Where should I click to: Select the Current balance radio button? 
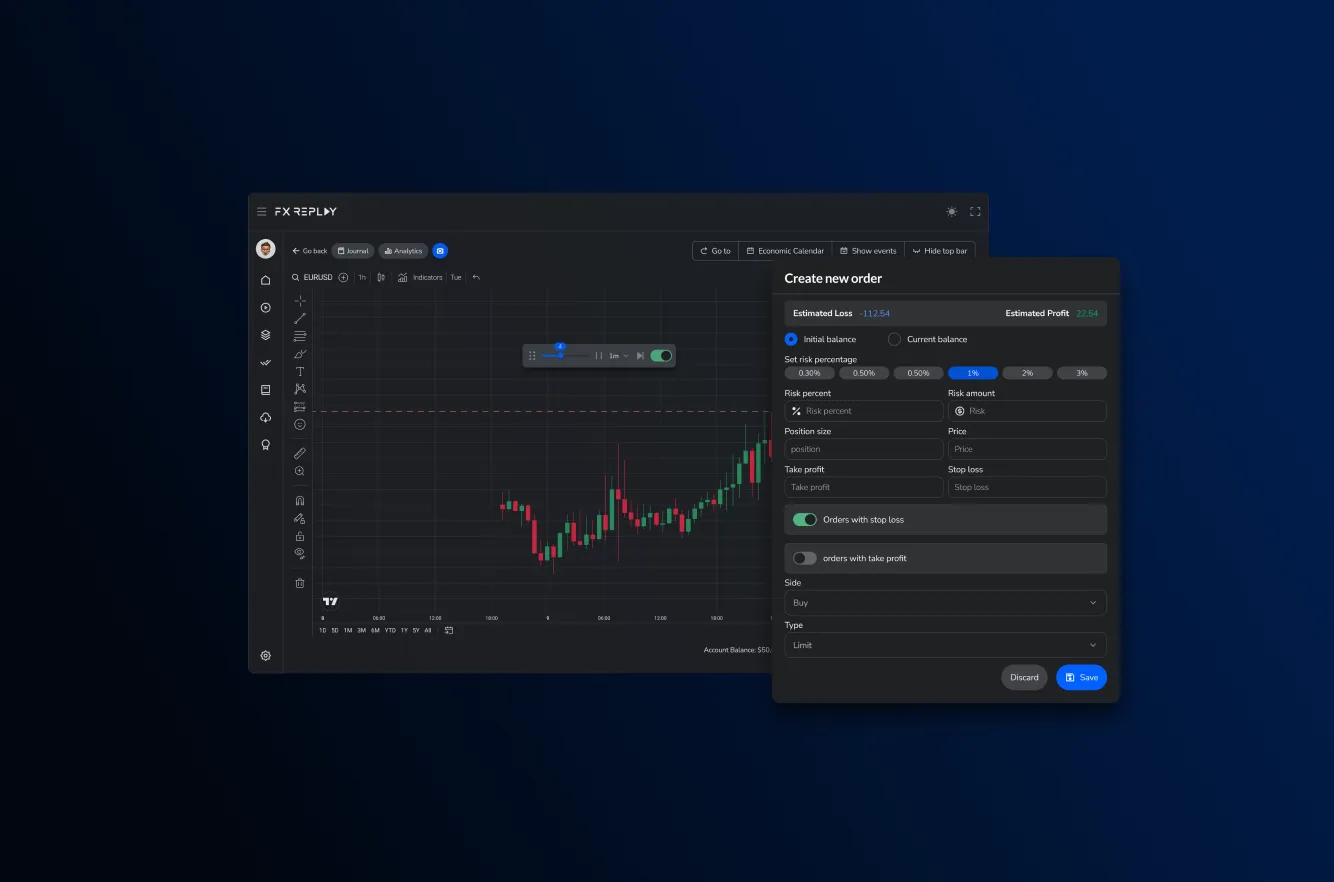click(893, 339)
